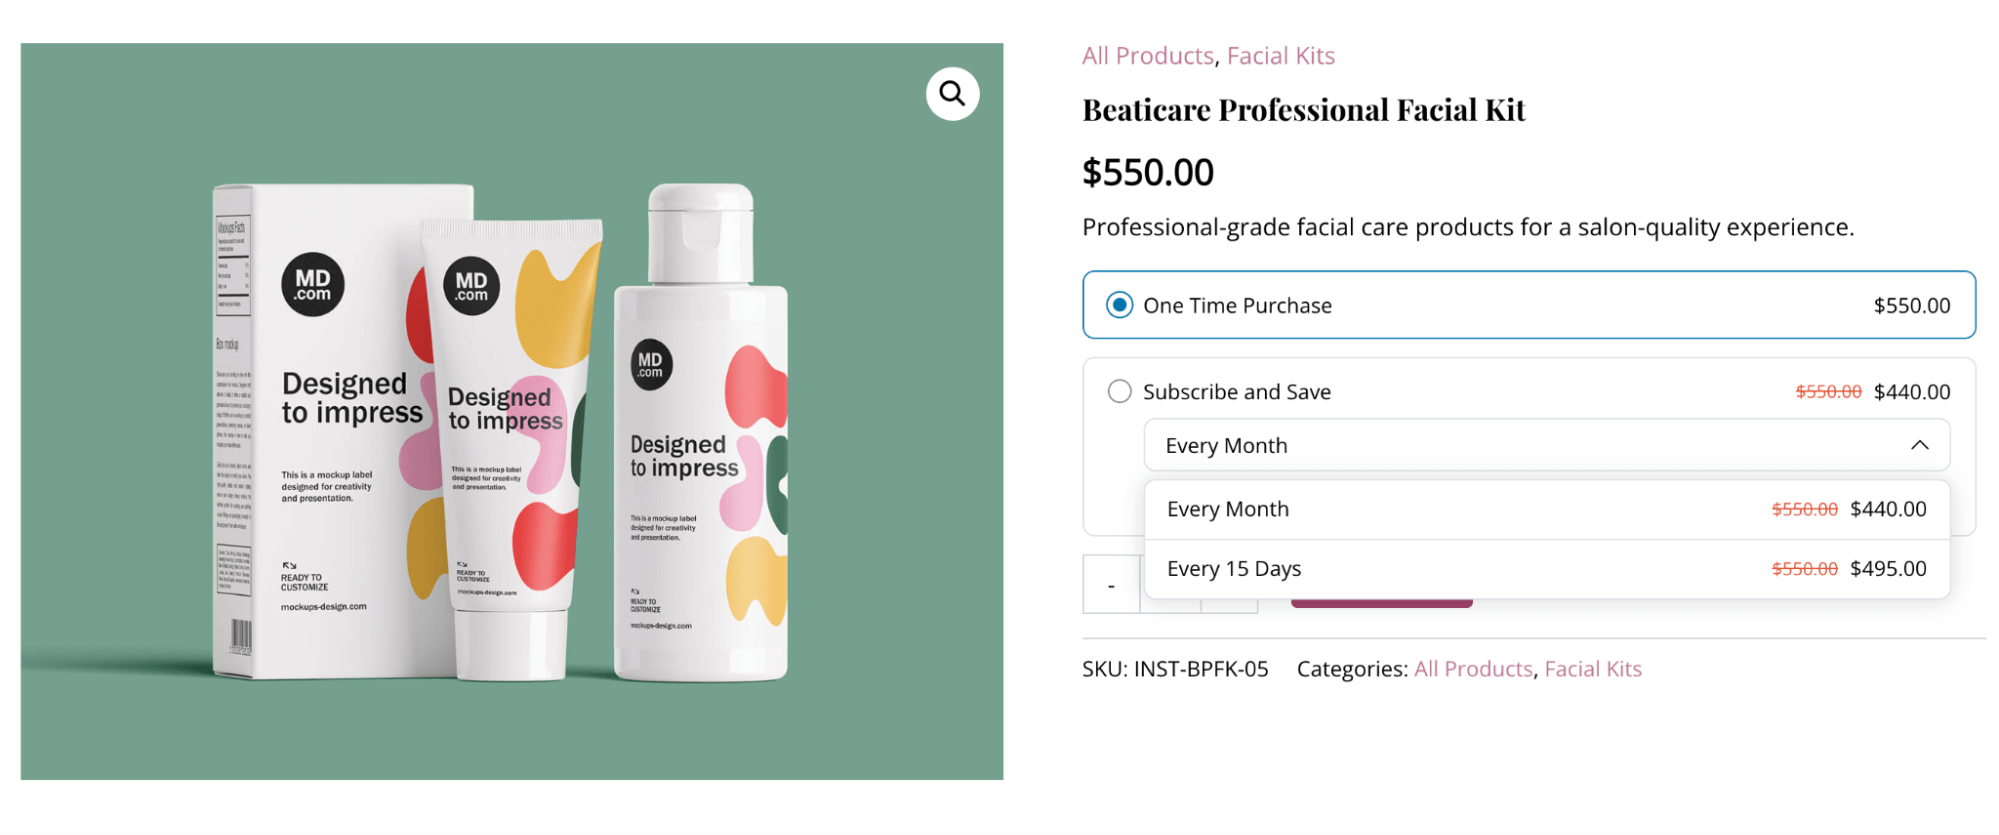Click All Products next to Categories label
1999x835 pixels.
coord(1473,668)
